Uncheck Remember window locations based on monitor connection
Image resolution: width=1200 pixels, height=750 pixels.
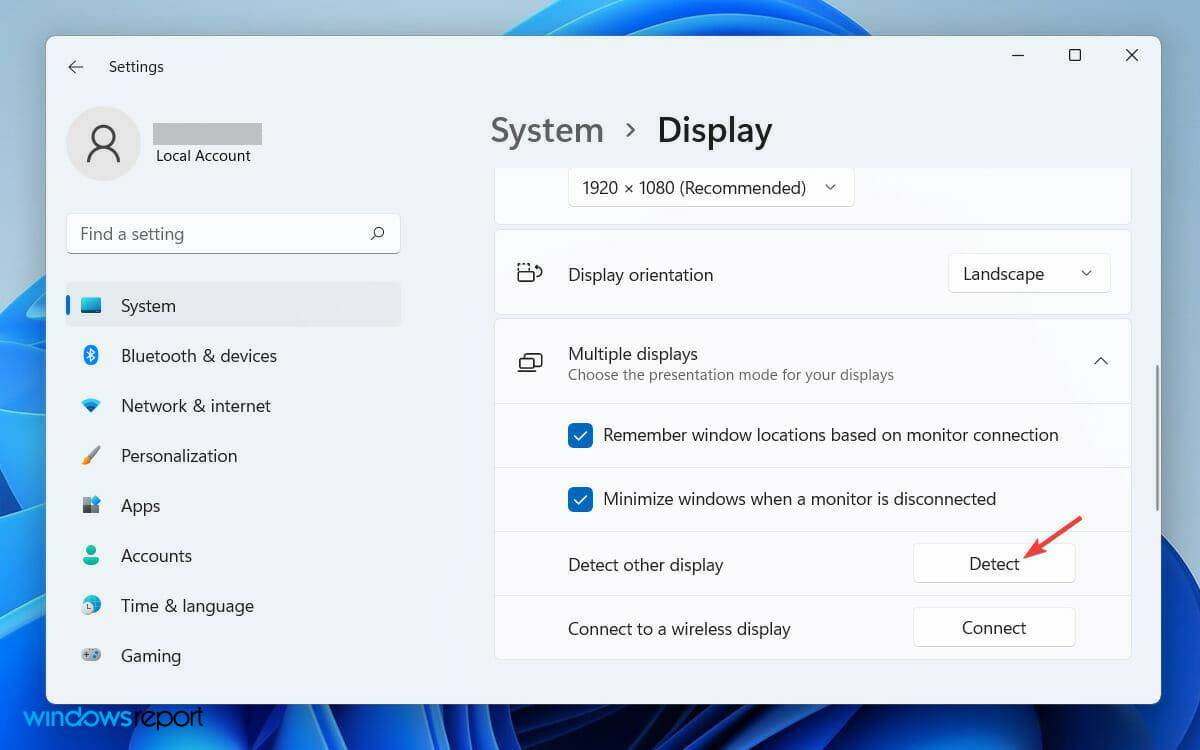click(580, 435)
